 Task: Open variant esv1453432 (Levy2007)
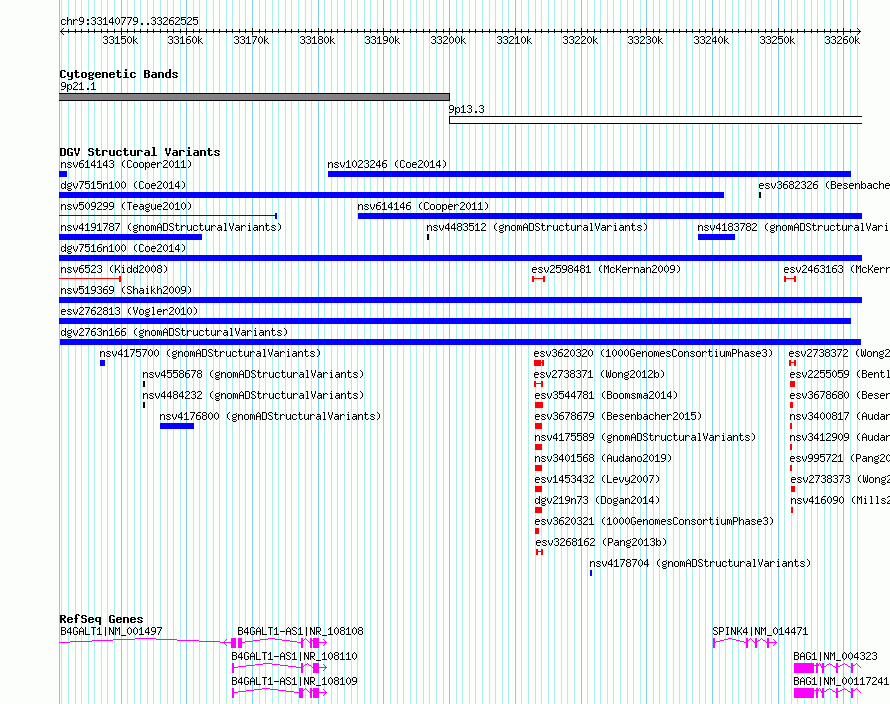point(597,479)
